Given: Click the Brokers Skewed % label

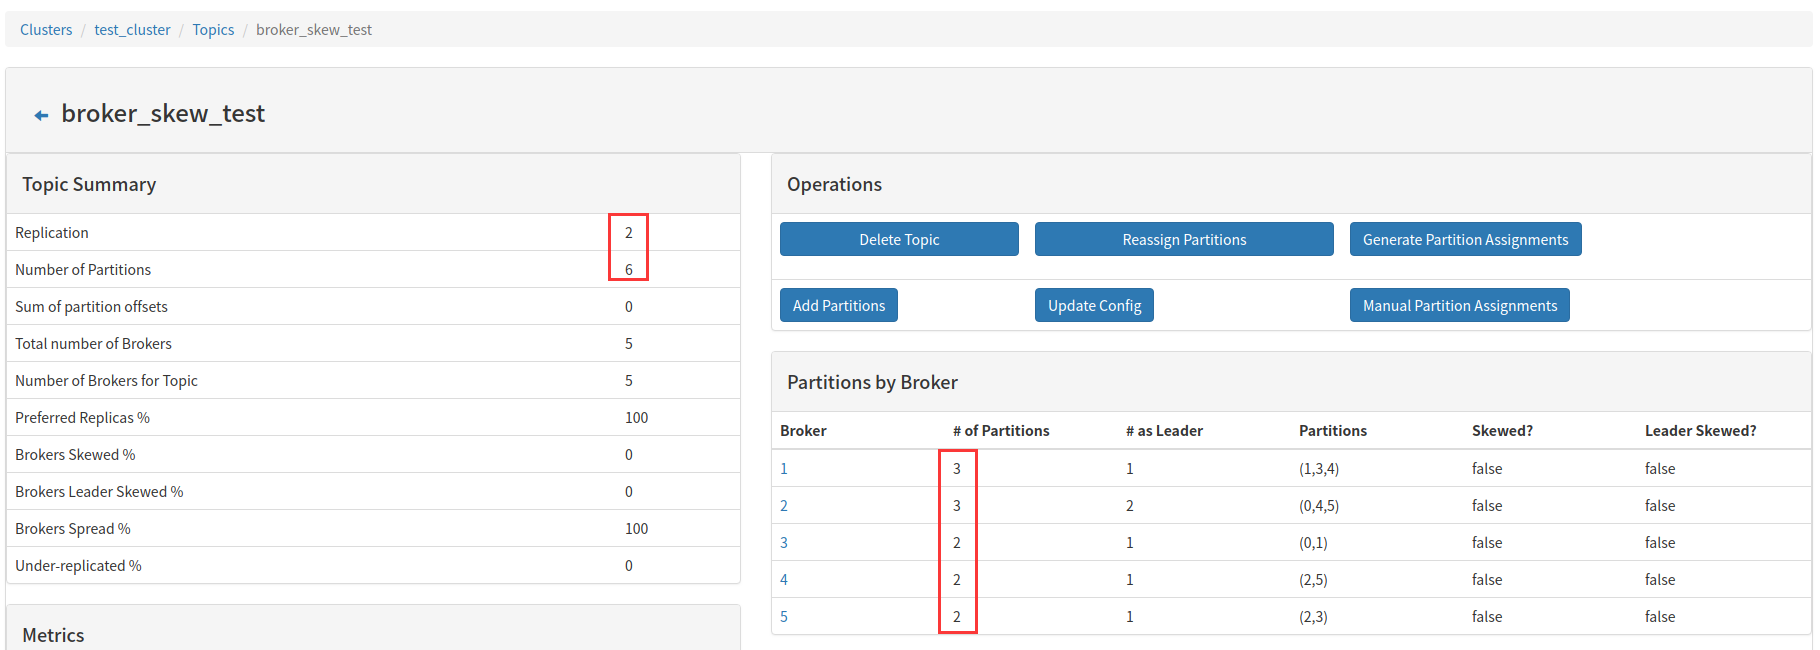Looking at the screenshot, I should tap(75, 454).
